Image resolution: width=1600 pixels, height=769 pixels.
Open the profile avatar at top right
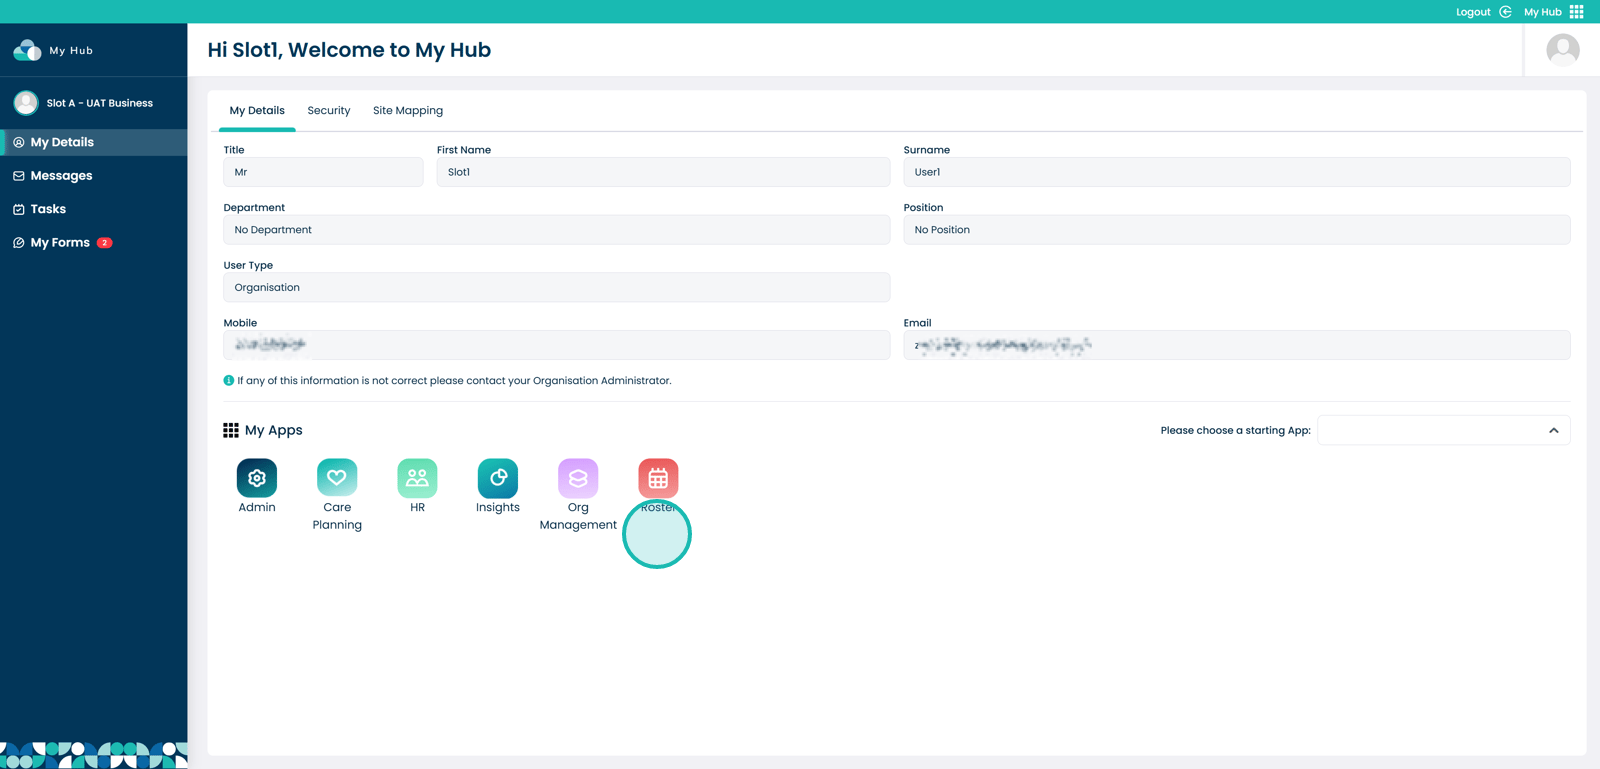1563,50
